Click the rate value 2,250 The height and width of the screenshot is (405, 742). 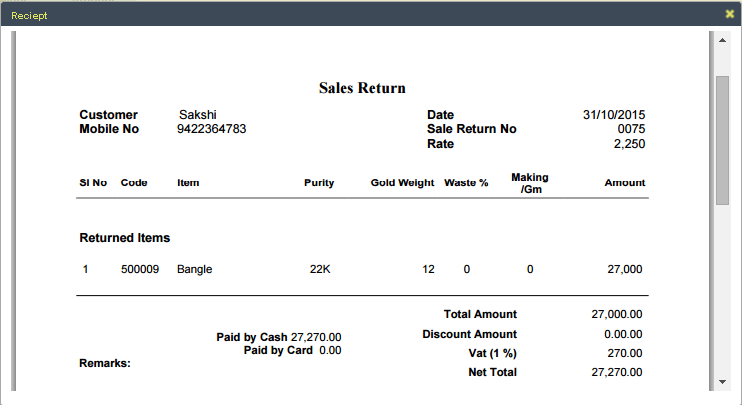coord(629,144)
